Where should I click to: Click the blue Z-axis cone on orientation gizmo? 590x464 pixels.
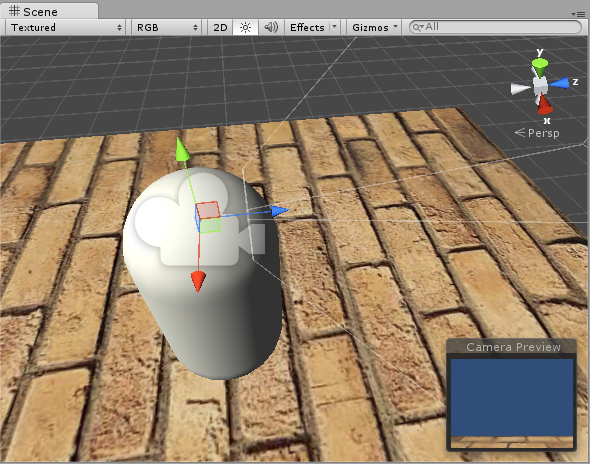[x=560, y=83]
